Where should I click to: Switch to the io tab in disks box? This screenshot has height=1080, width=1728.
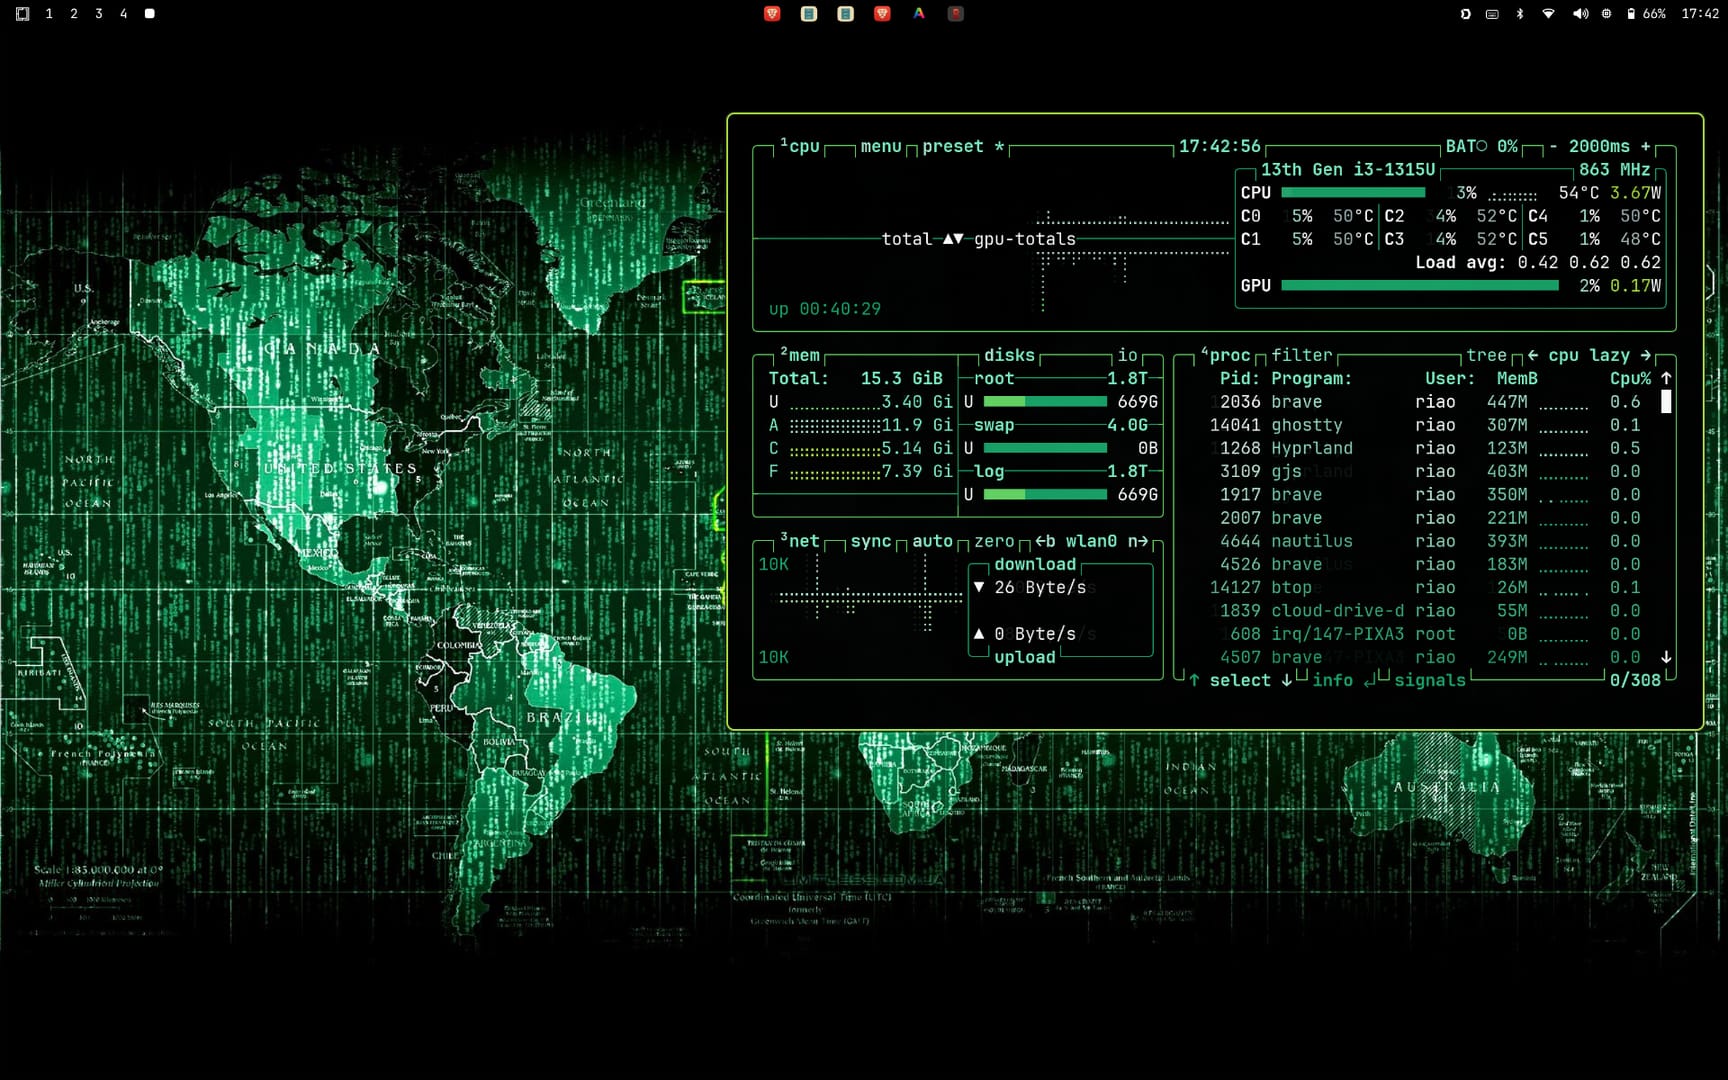click(1129, 355)
